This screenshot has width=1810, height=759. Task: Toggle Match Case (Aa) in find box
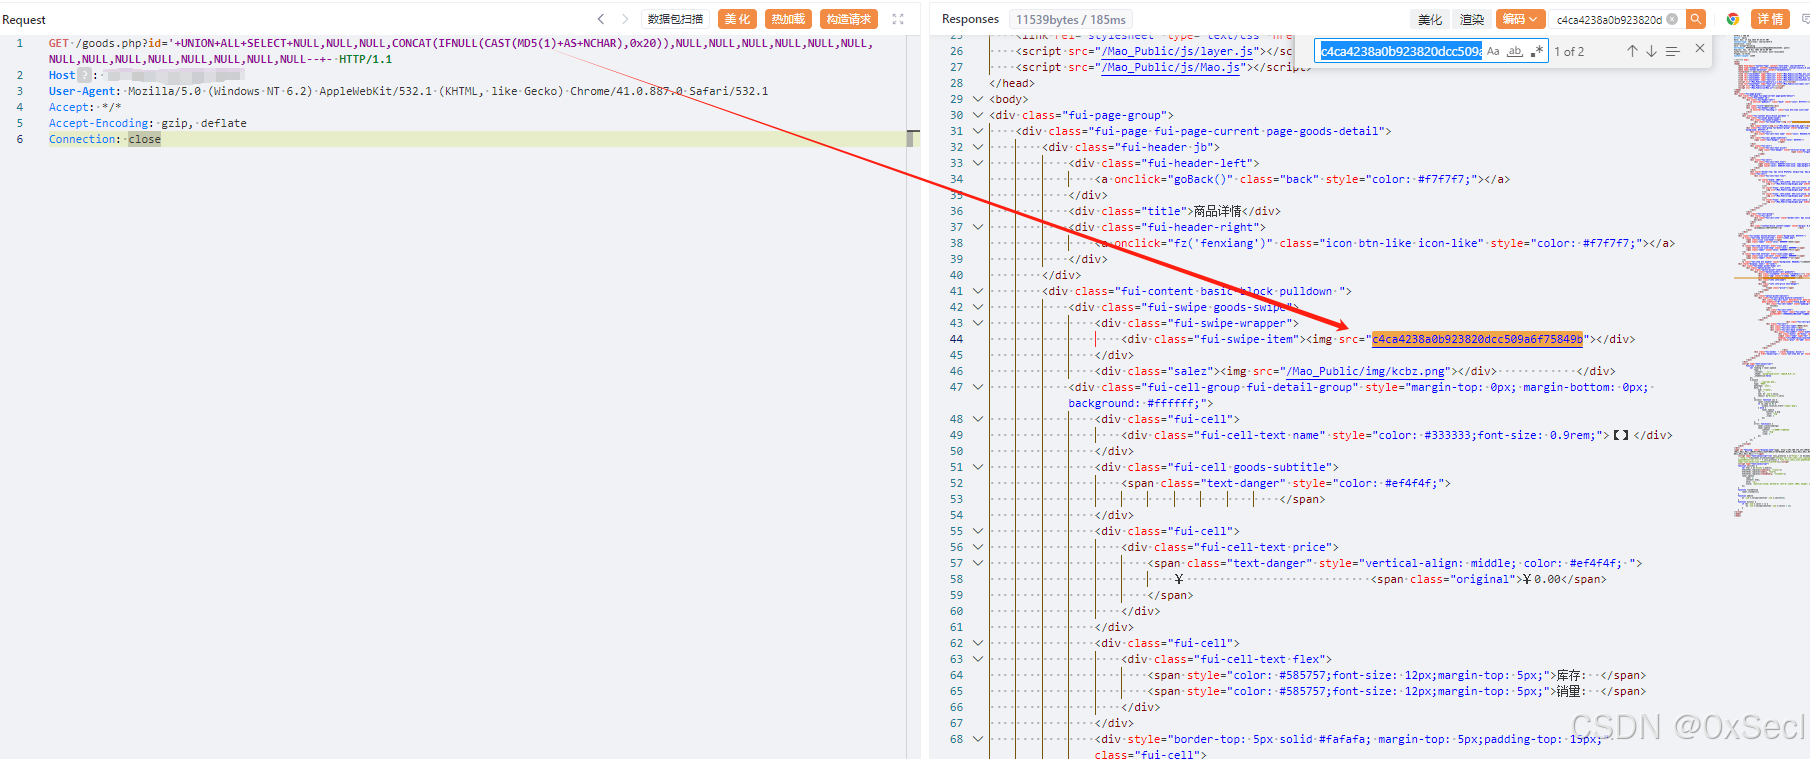click(1493, 51)
